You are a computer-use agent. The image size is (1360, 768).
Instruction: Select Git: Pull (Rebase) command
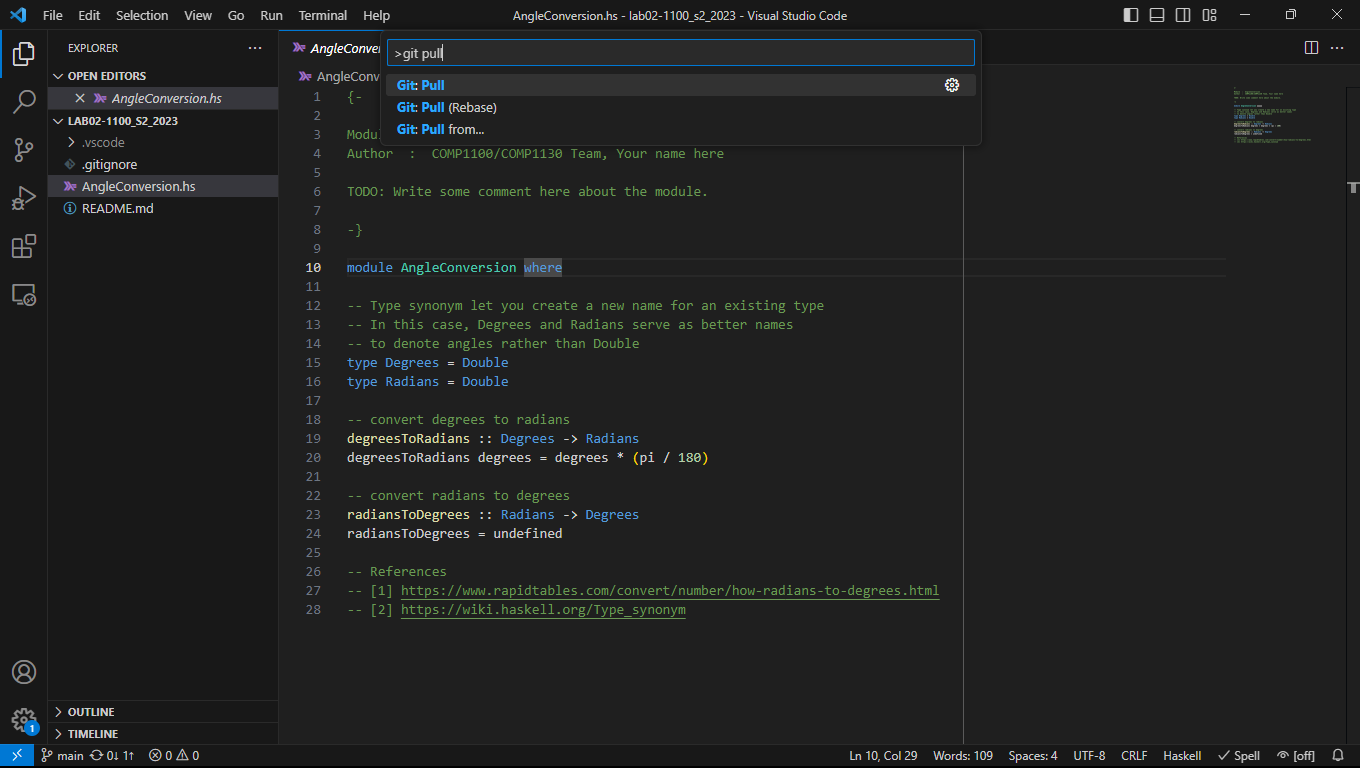681,107
